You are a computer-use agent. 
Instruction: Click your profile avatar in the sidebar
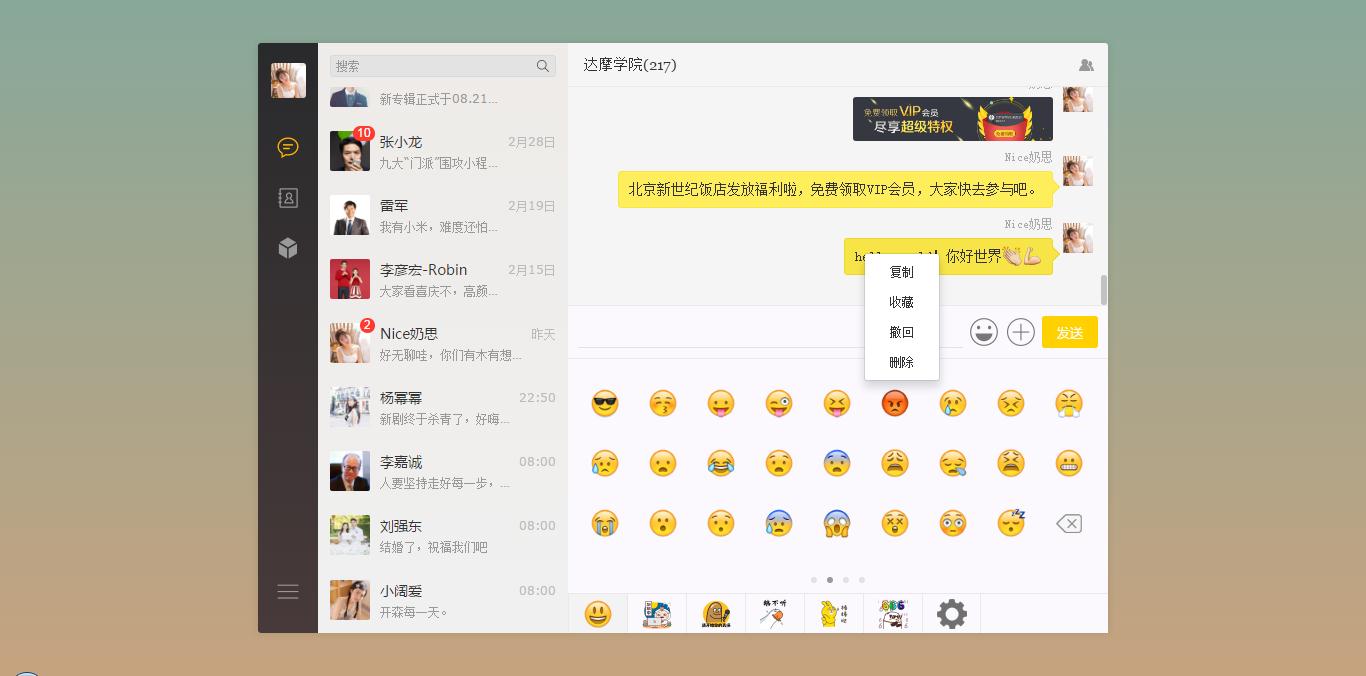pos(288,80)
